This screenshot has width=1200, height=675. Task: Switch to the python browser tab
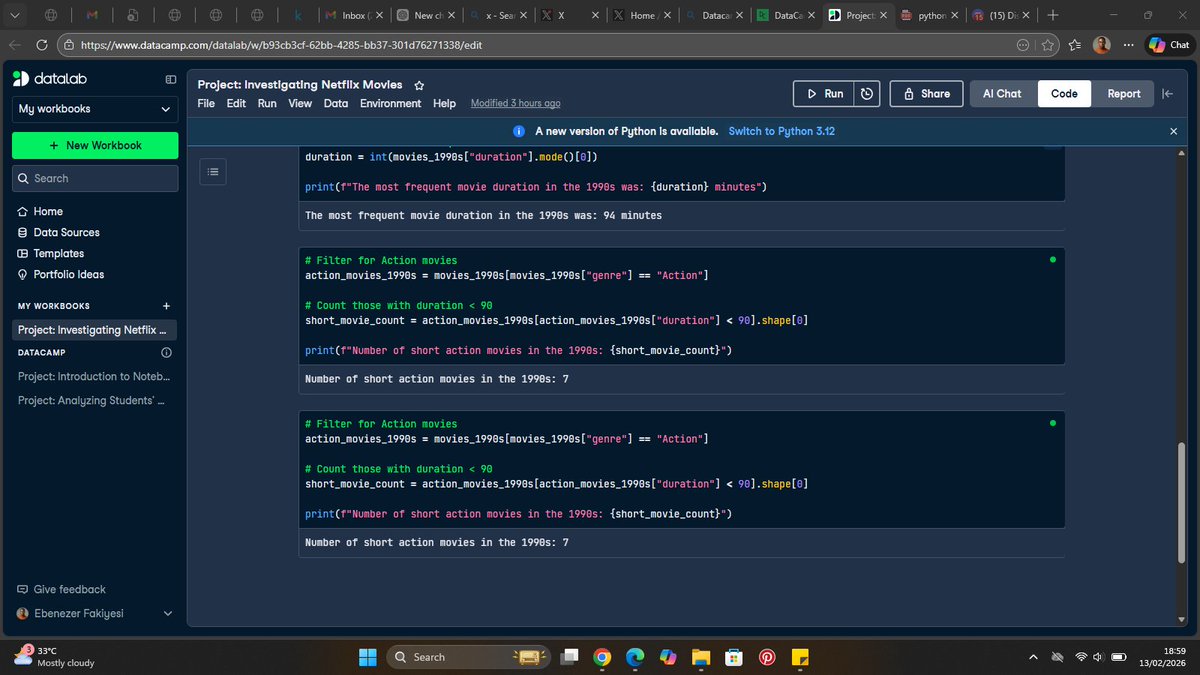[x=930, y=16]
